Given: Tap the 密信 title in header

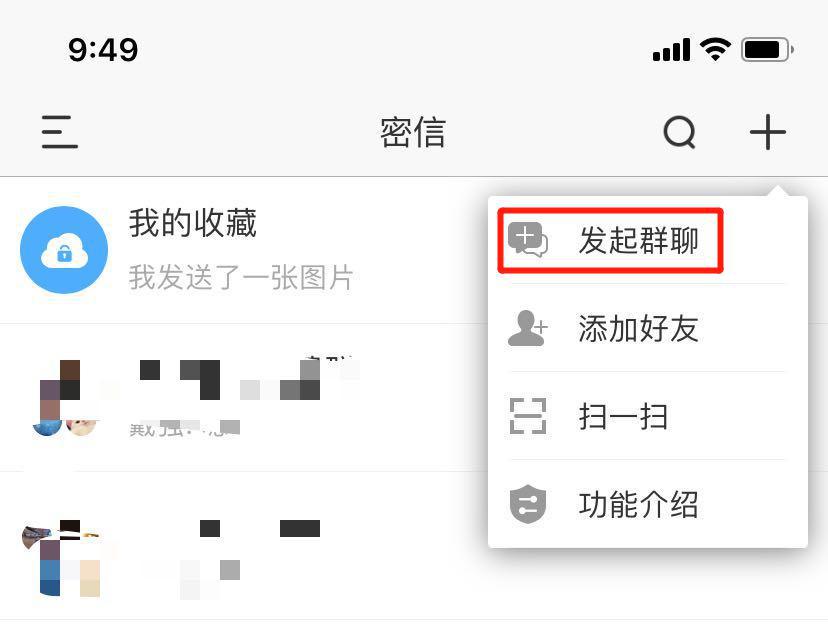Looking at the screenshot, I should 413,132.
